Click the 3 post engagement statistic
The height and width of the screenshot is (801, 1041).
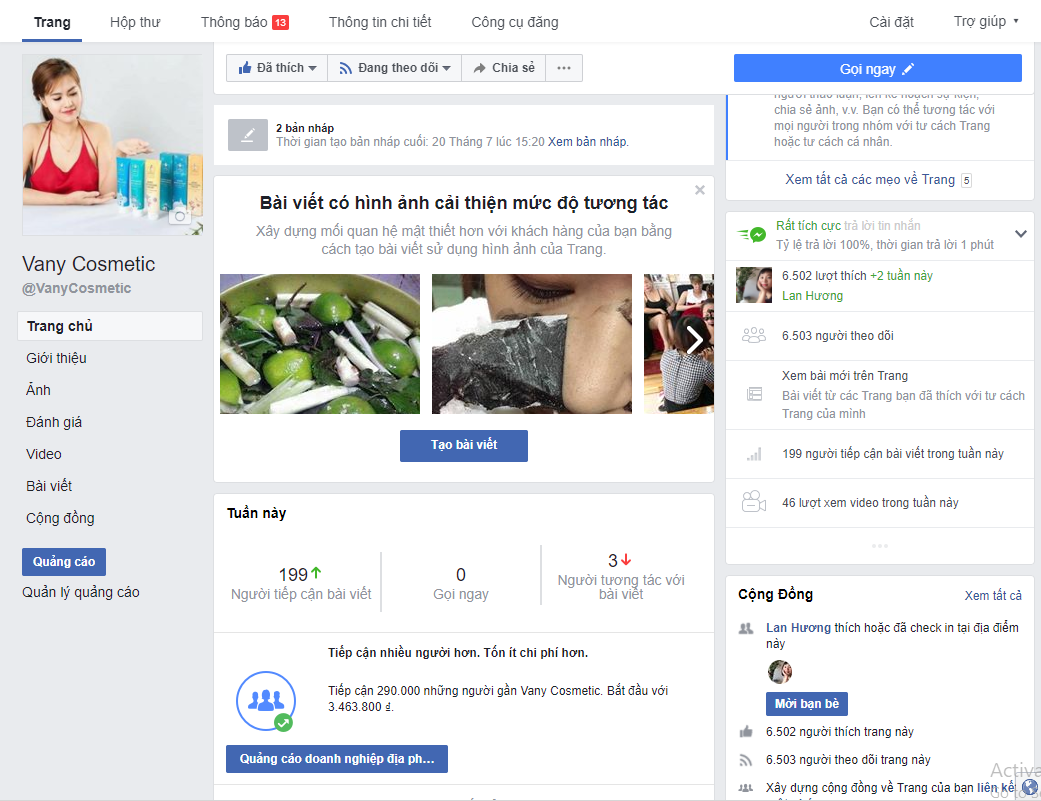pos(621,576)
